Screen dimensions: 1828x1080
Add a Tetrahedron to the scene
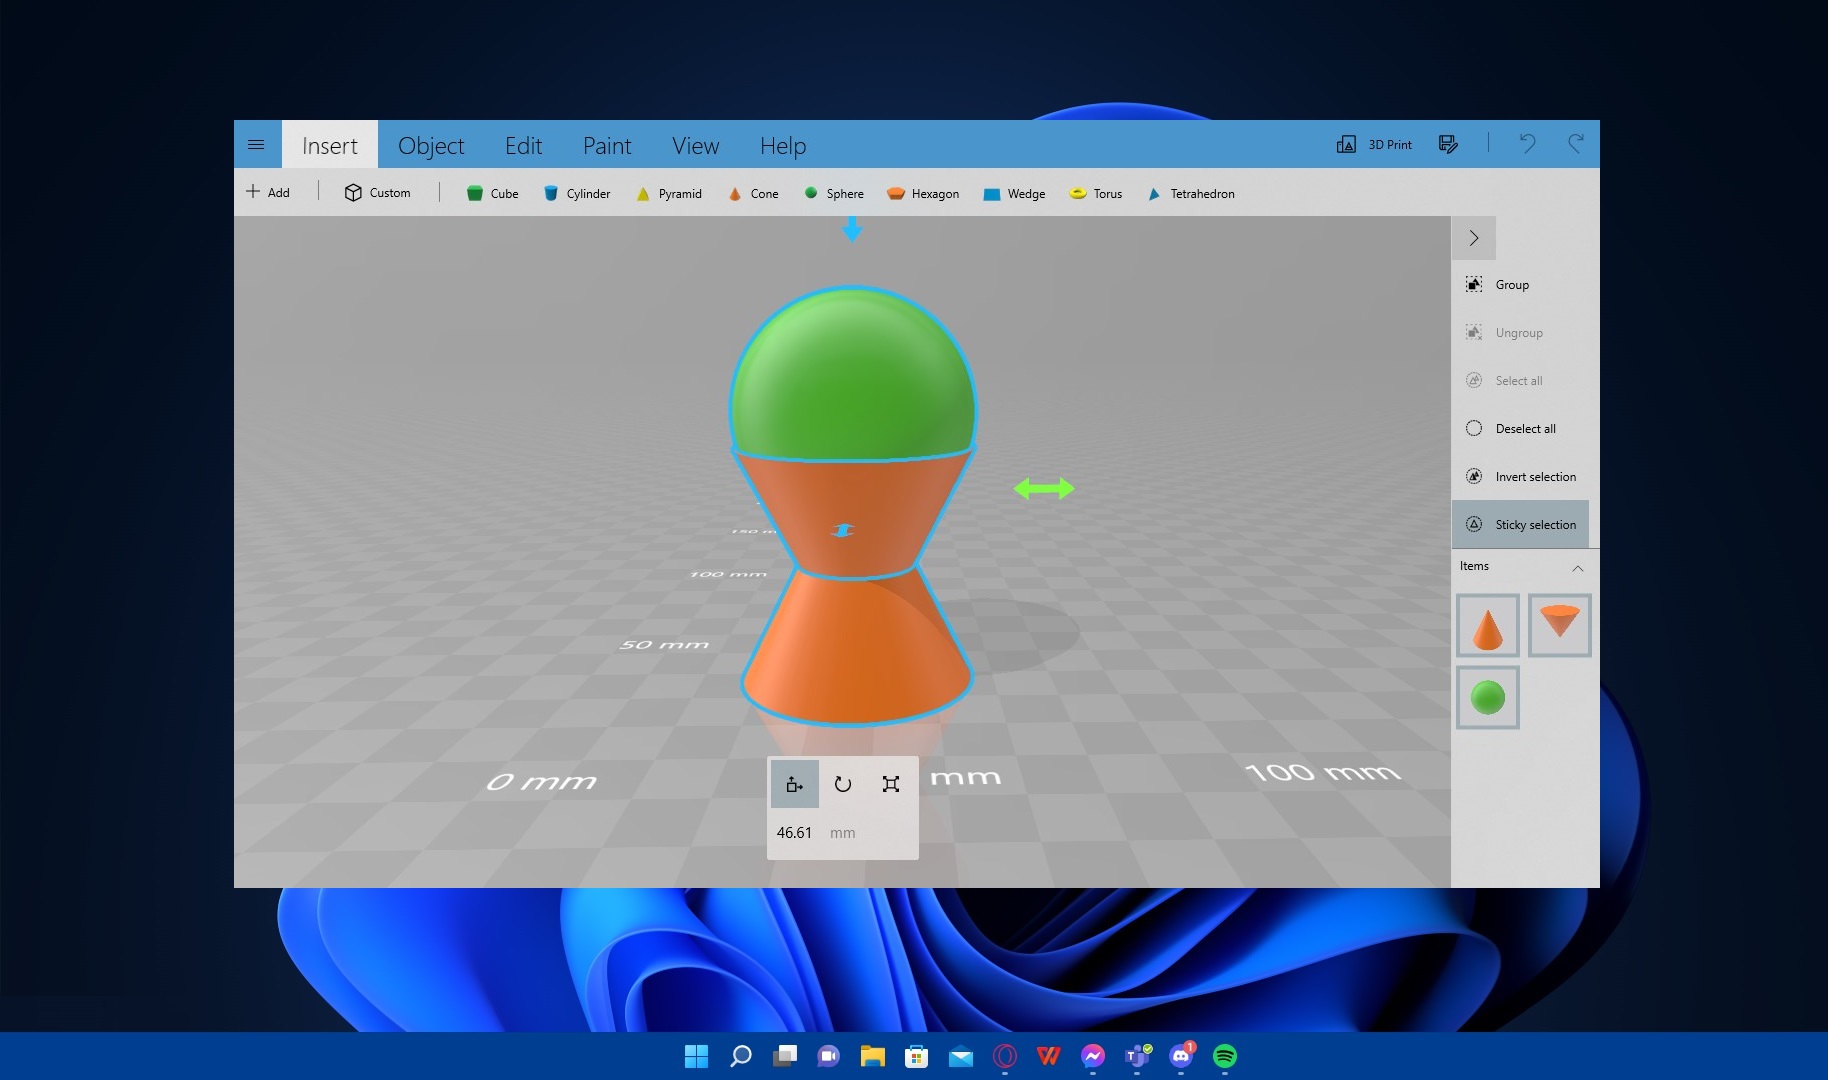point(1191,193)
